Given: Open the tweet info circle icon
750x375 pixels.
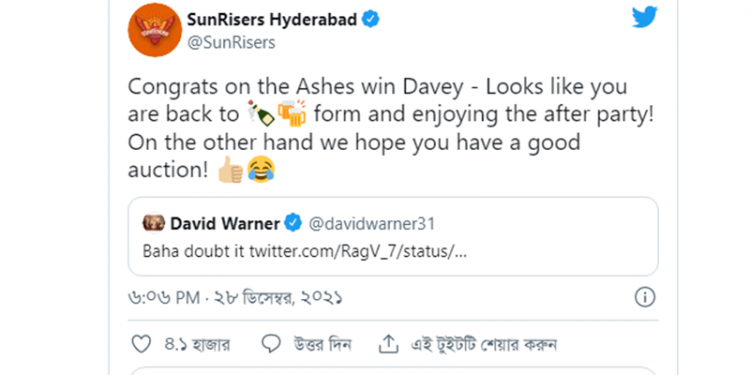Looking at the screenshot, I should coord(644,298).
